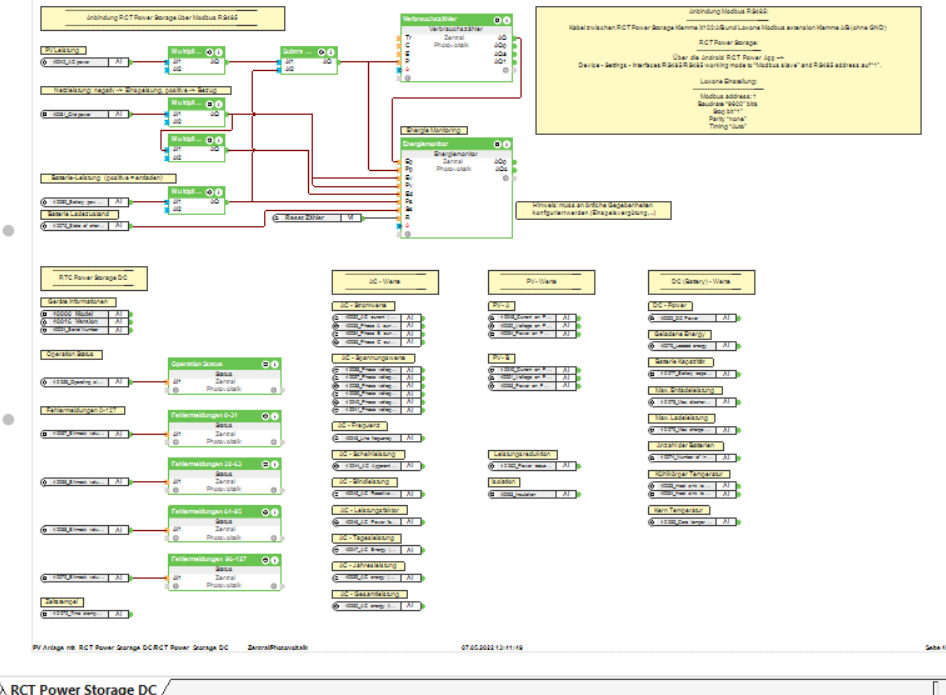Select the Fehlermeldungen 0-127 note label
Viewport: 946px width, 695px height.
click(x=83, y=411)
